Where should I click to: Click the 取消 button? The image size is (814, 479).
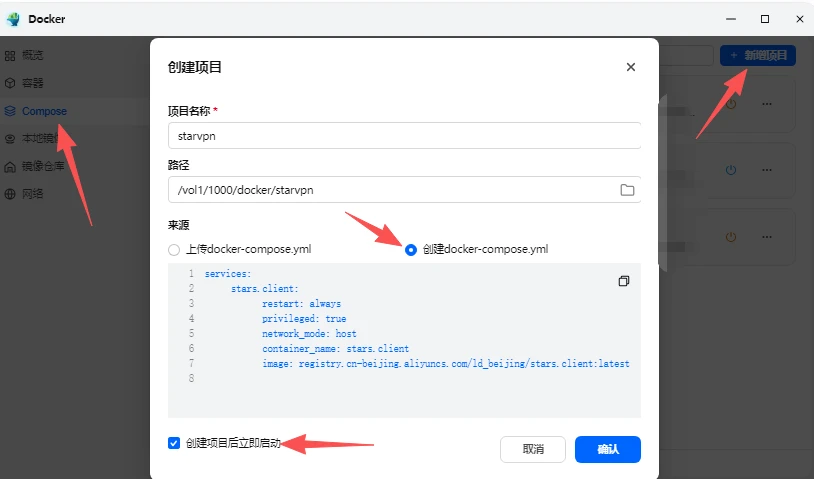532,449
